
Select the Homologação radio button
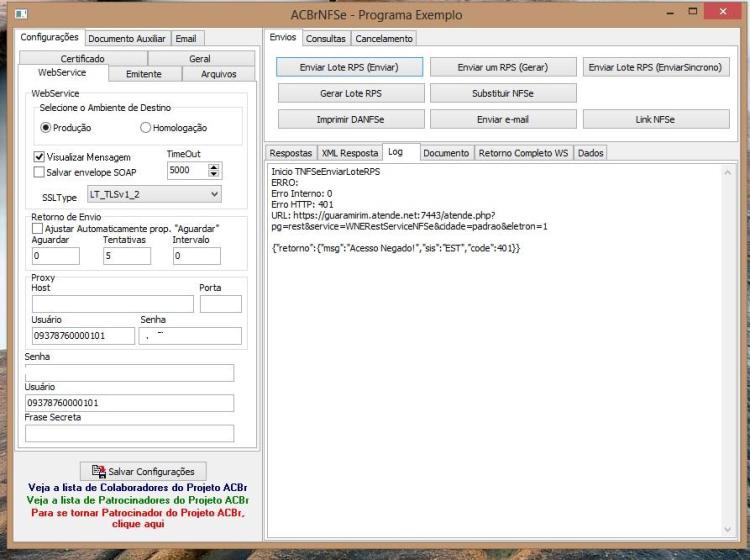click(x=145, y=128)
